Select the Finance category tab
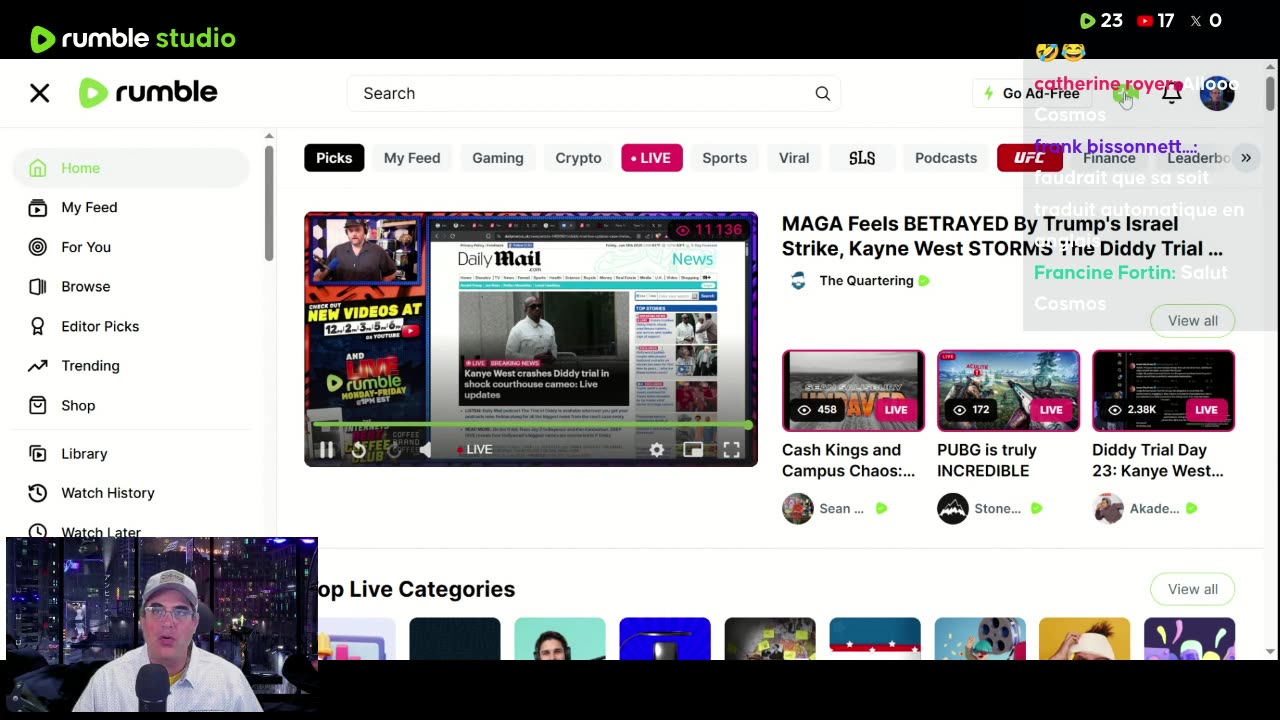Image resolution: width=1280 pixels, height=720 pixels. click(x=1109, y=158)
